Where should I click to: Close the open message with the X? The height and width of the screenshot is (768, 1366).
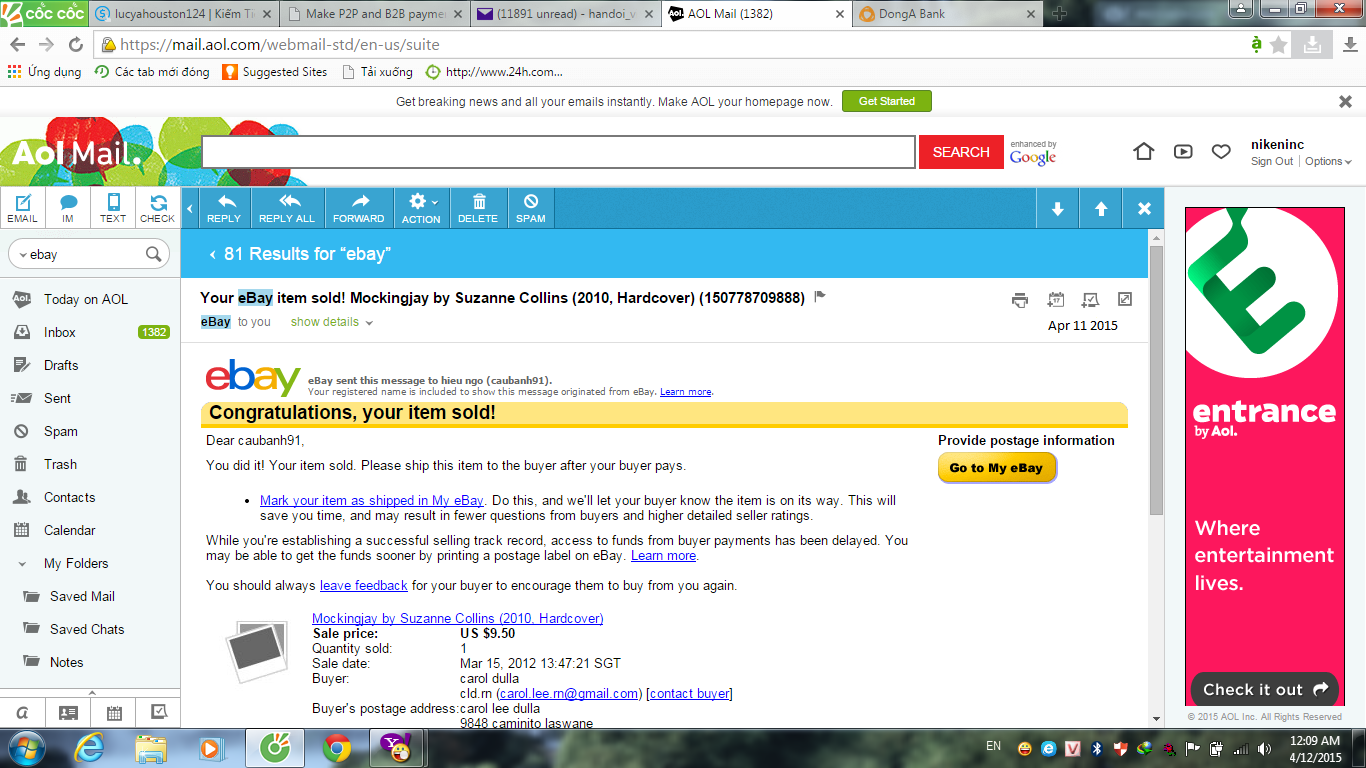click(x=1144, y=209)
